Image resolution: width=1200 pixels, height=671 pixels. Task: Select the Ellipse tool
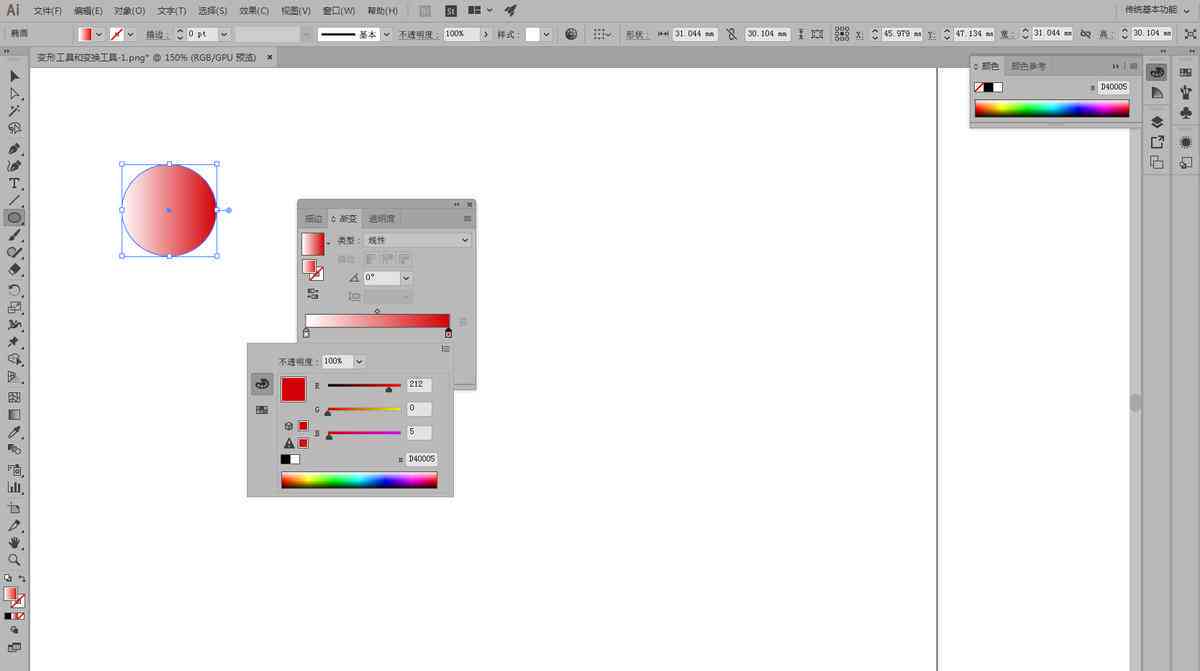click(x=15, y=217)
